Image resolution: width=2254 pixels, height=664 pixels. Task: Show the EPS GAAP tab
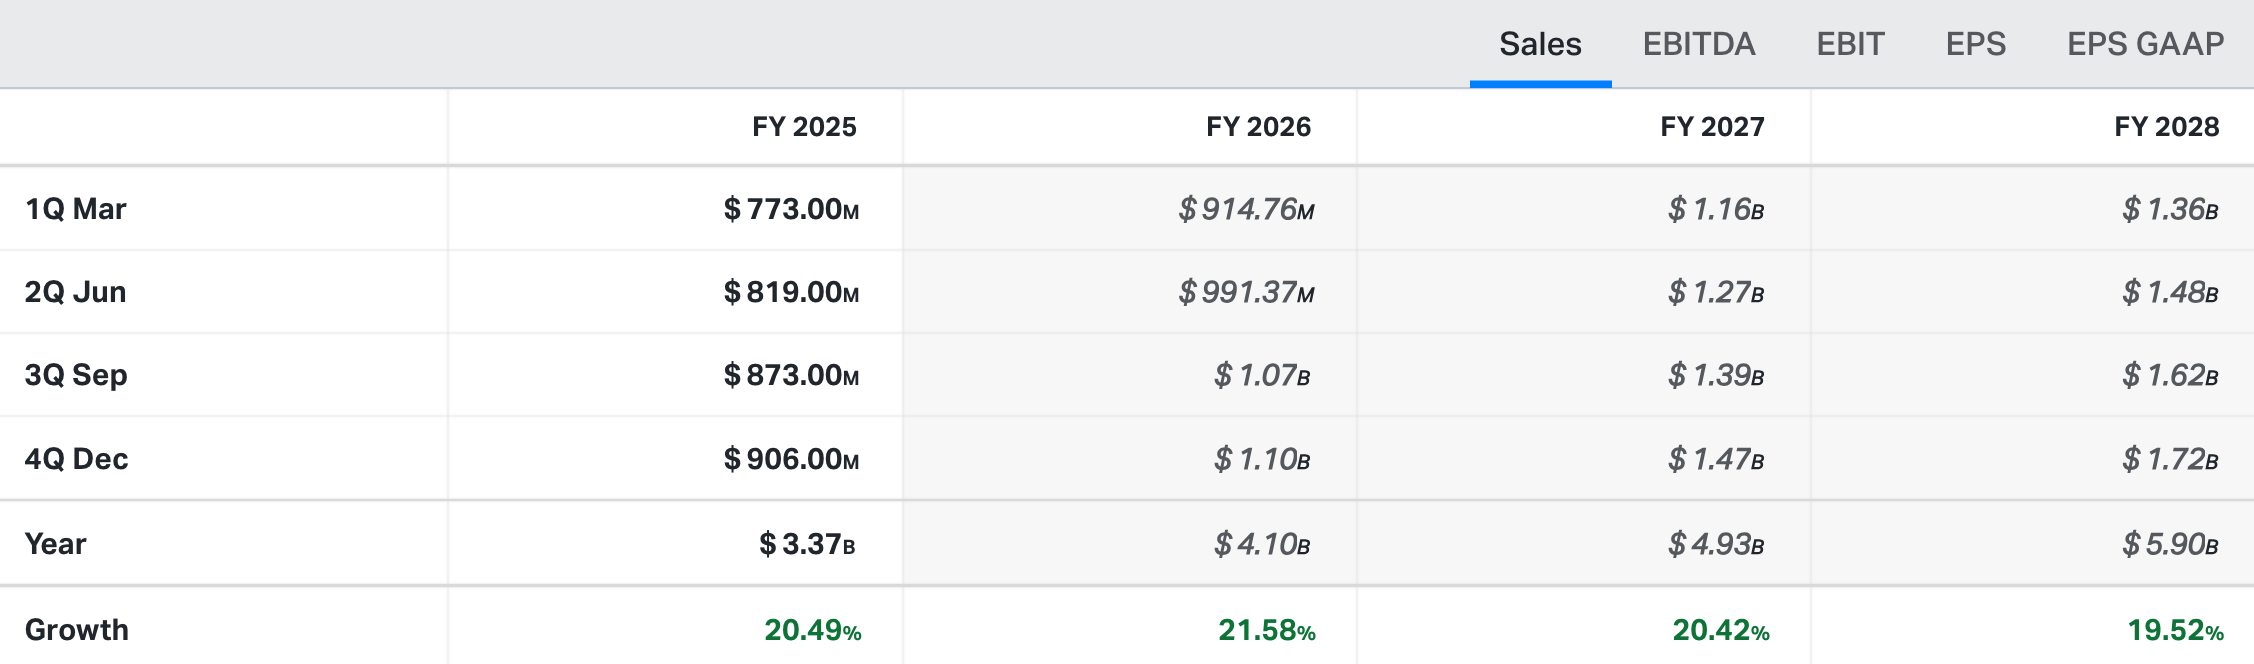[x=2145, y=44]
